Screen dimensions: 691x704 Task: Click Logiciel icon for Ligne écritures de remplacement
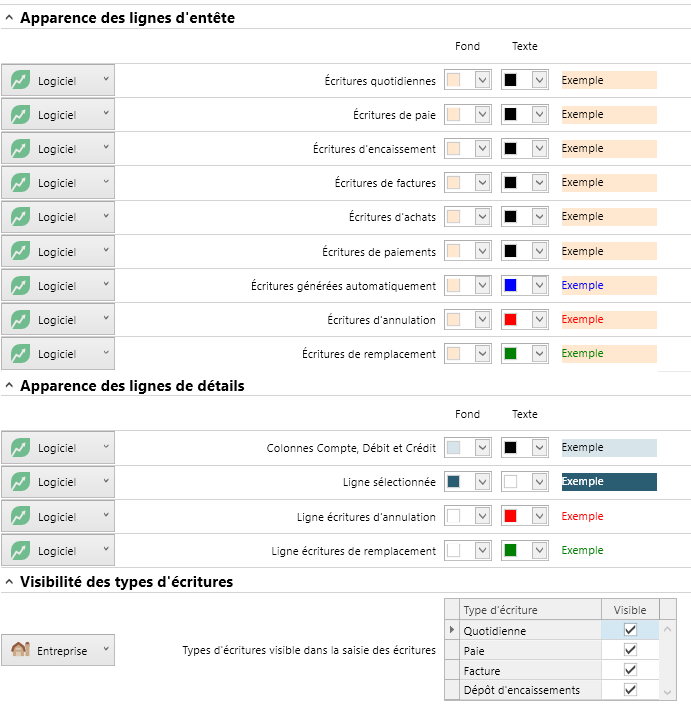click(x=21, y=550)
